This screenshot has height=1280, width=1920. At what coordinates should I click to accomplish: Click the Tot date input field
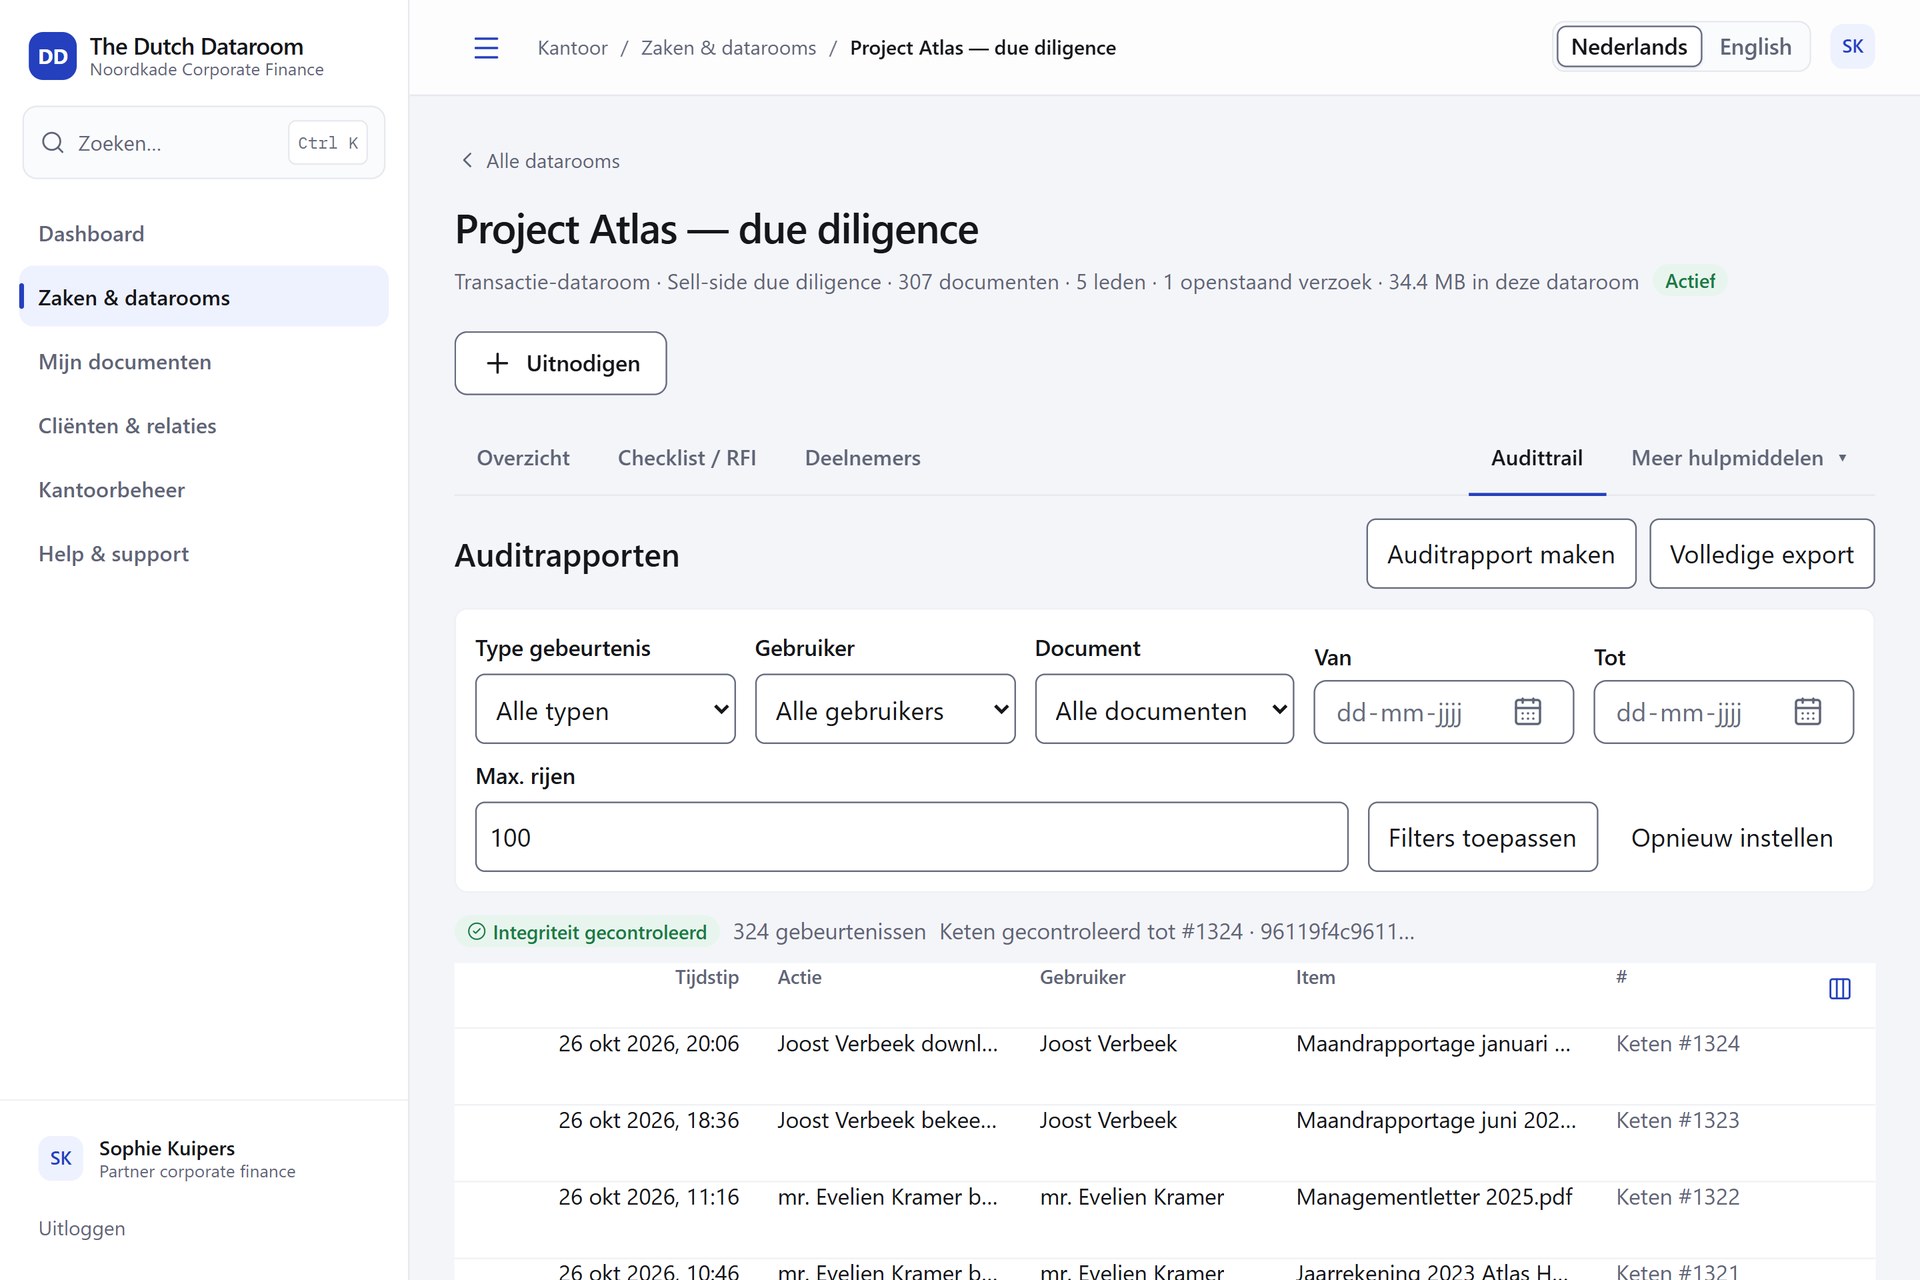1723,712
